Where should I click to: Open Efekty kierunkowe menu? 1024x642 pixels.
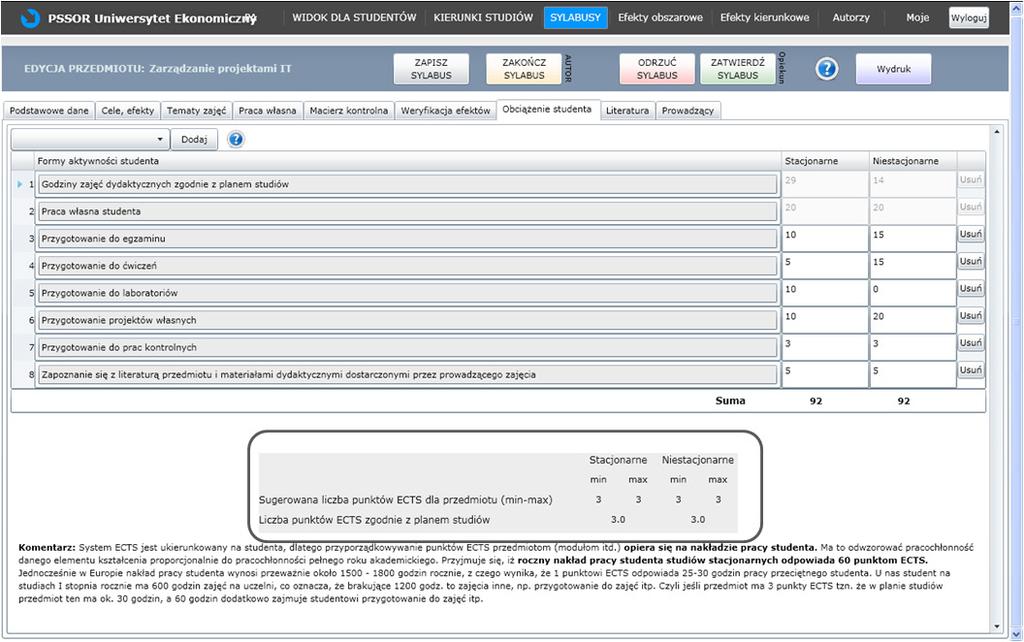765,18
